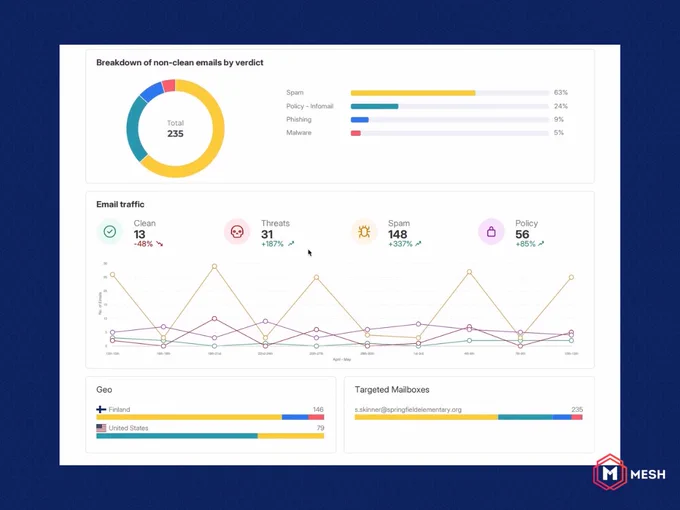The height and width of the screenshot is (510, 680).
Task: Click the 'Threats' stat label
Action: pos(275,223)
